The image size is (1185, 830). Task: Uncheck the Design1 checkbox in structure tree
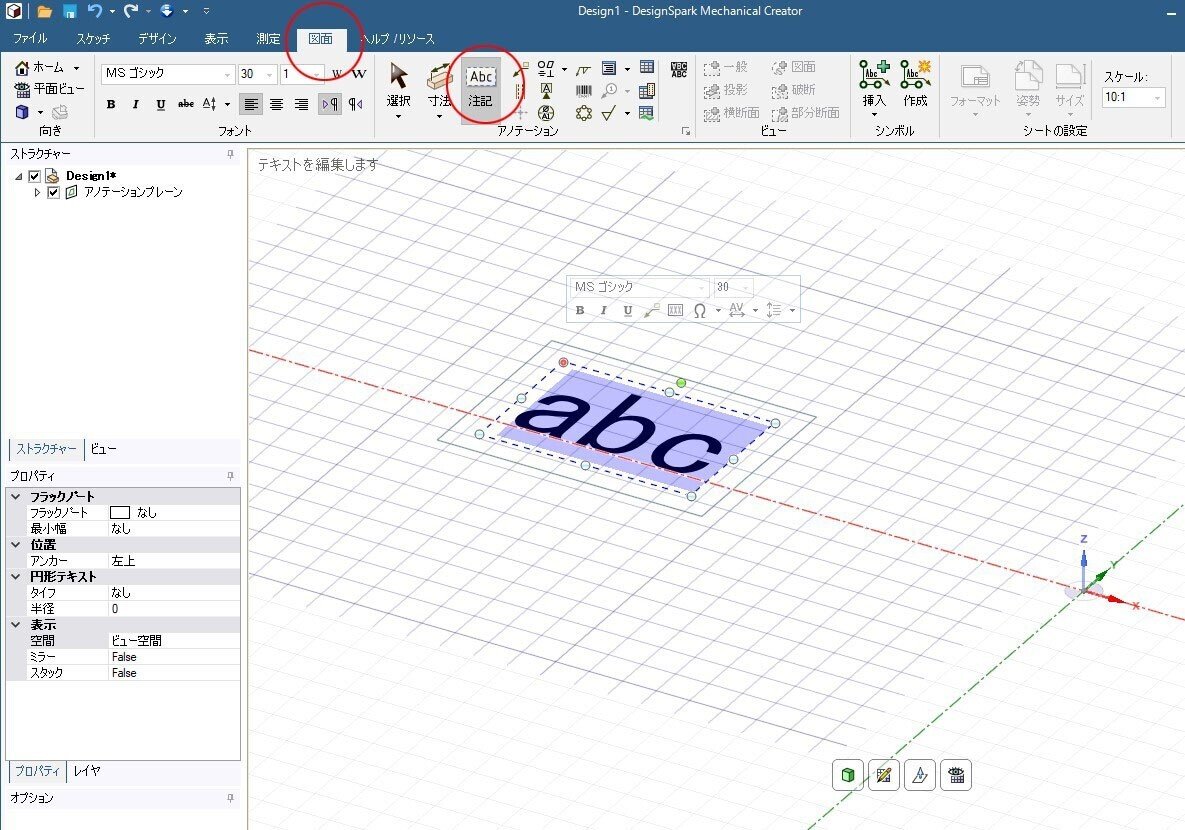pos(34,176)
